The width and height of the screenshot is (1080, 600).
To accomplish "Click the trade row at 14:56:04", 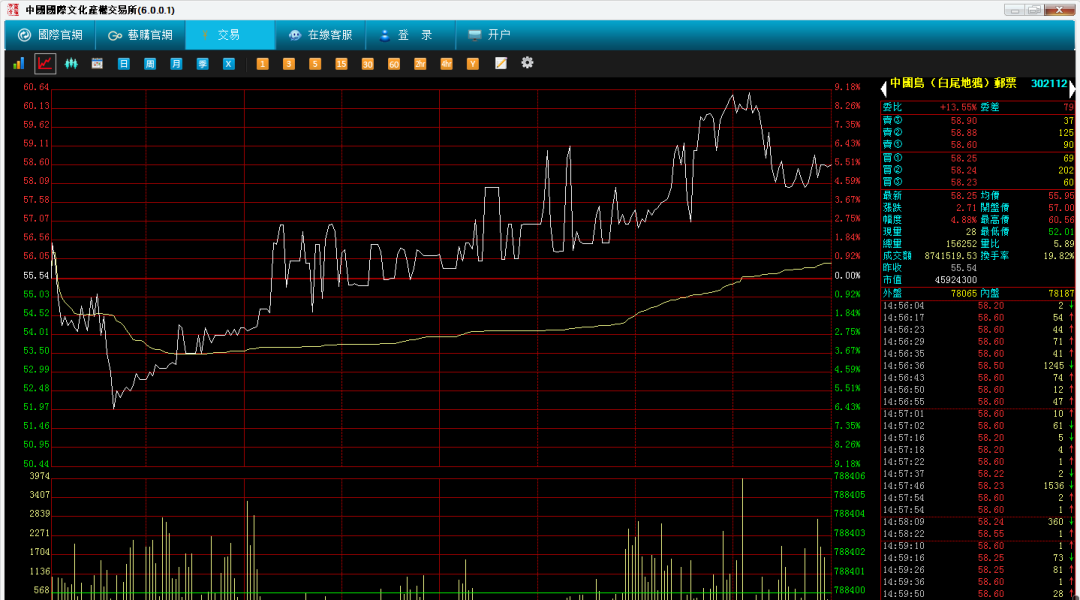I will (978, 306).
